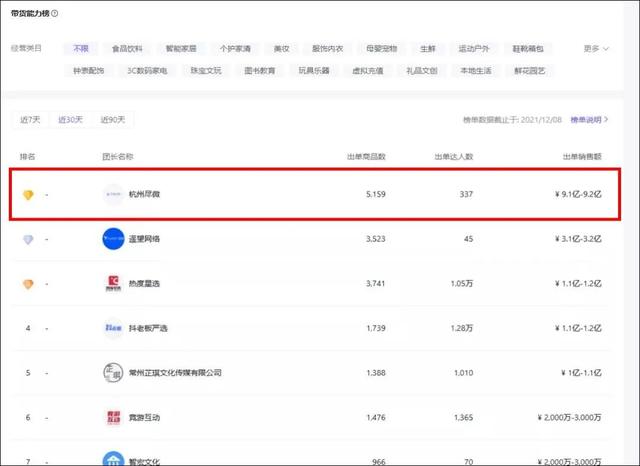Click the 1,010 creators count cell
The image size is (640, 466).
[464, 373]
